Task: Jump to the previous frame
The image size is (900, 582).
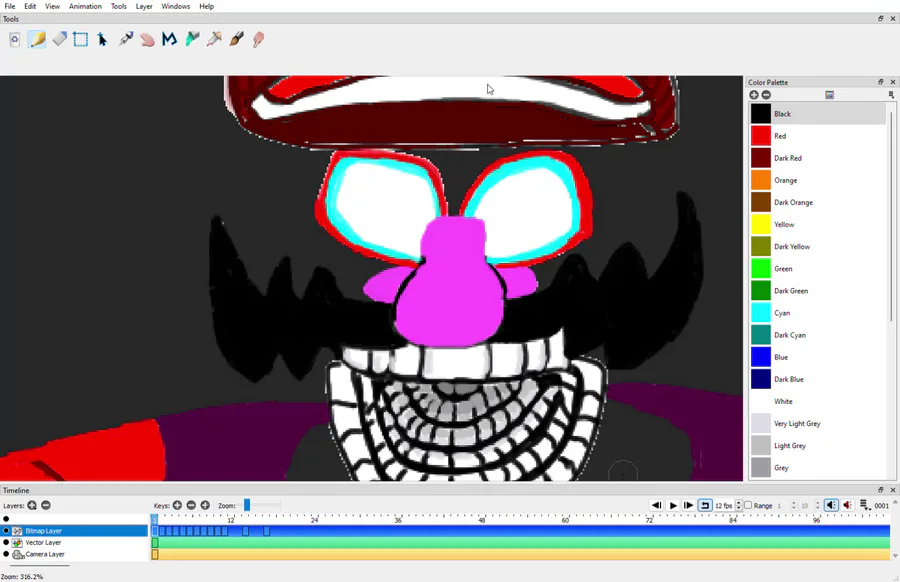Action: [x=657, y=506]
